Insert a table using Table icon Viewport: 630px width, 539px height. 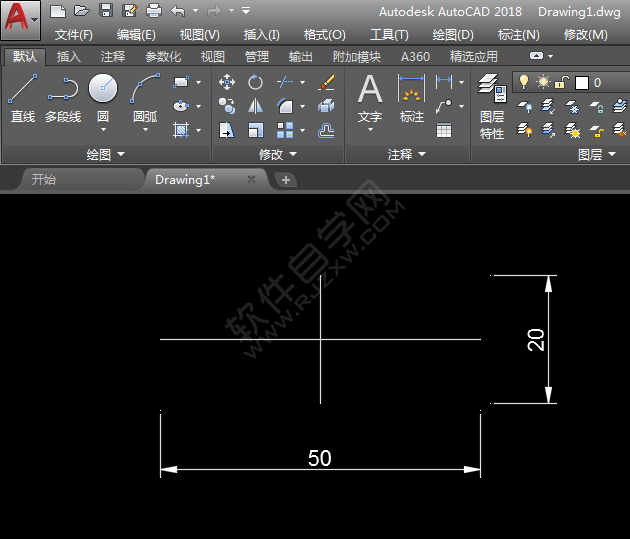[x=444, y=130]
